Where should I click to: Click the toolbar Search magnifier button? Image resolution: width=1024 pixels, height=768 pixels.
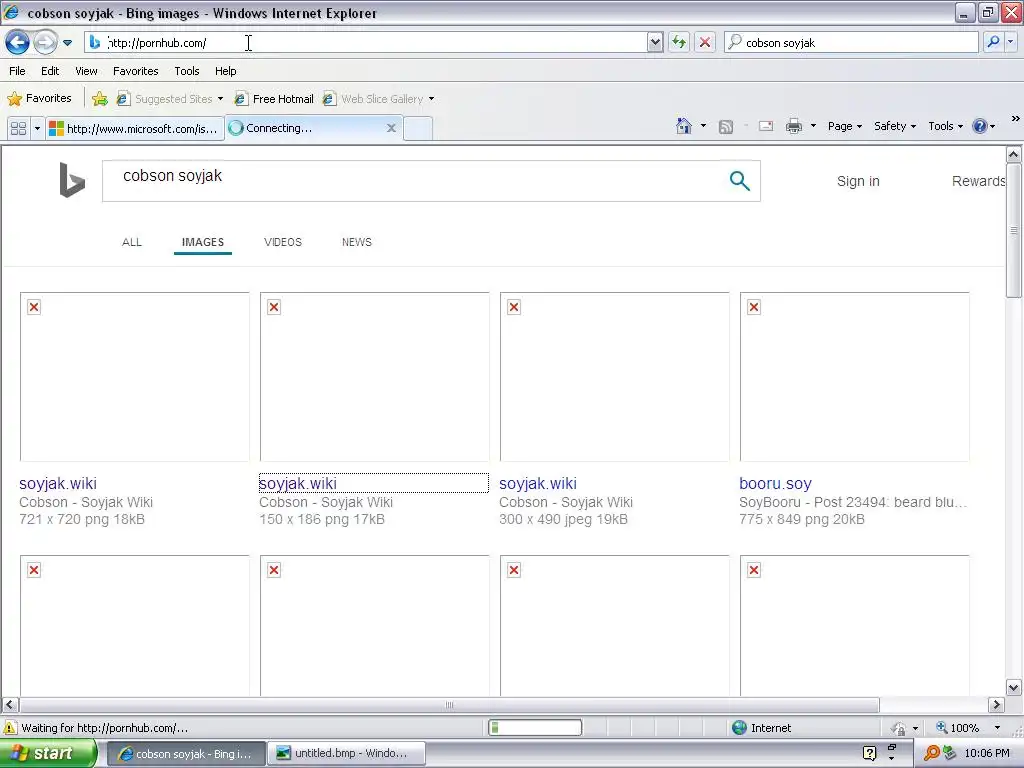point(993,42)
